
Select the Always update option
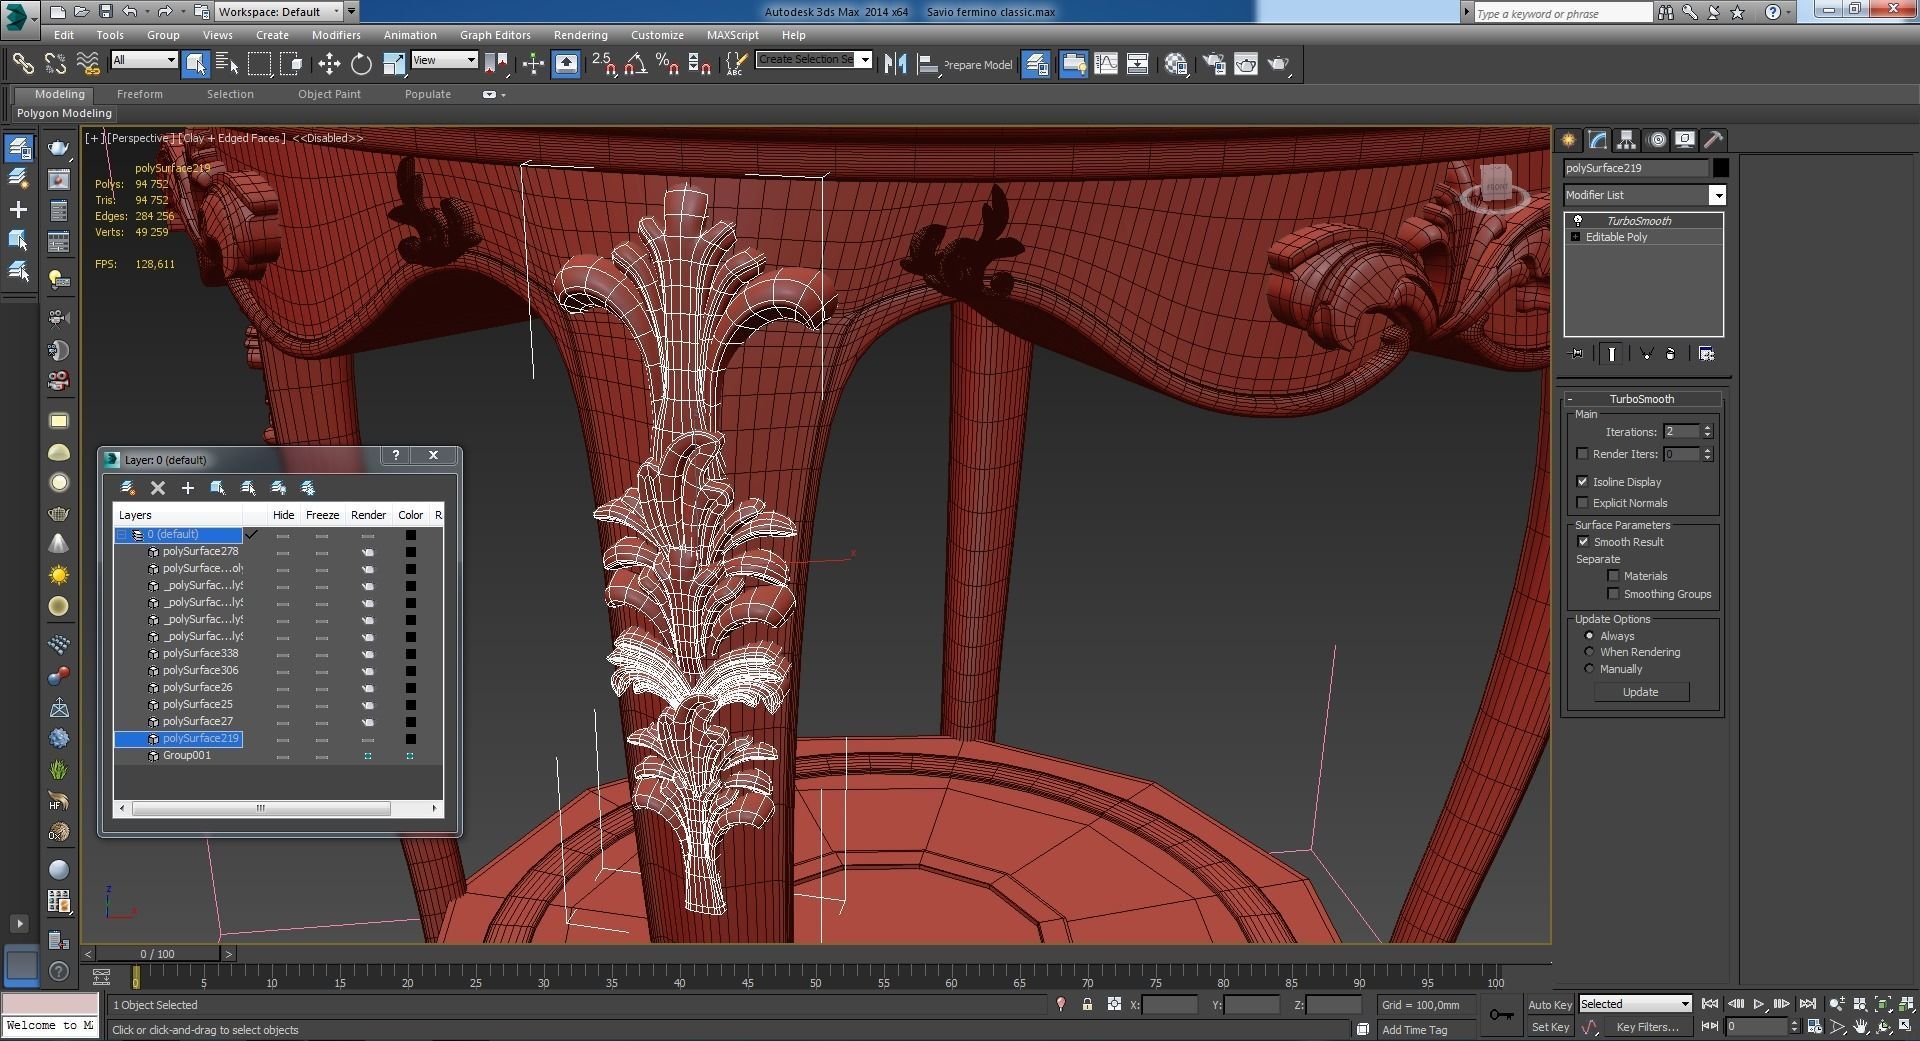click(1589, 635)
